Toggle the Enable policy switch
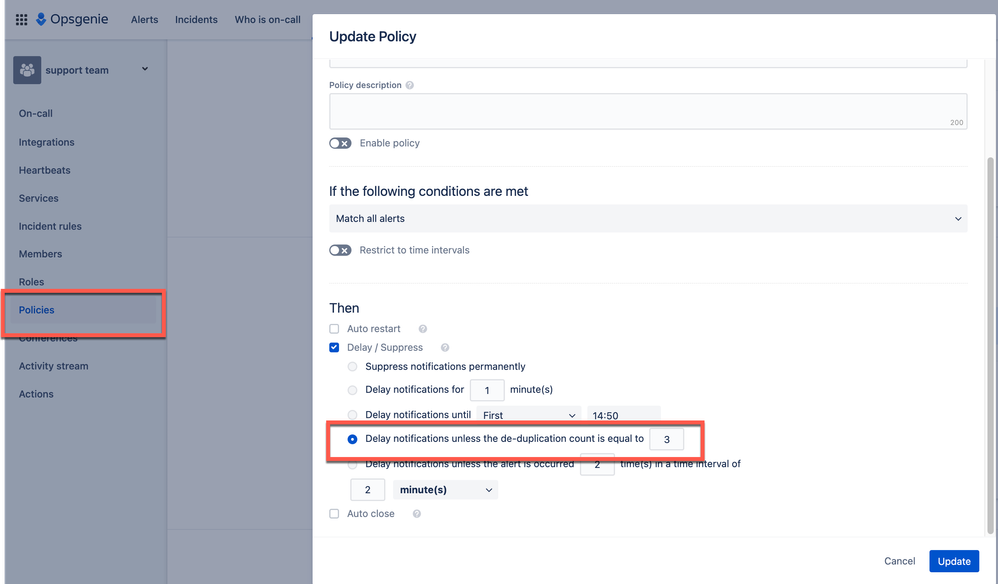 (x=340, y=143)
